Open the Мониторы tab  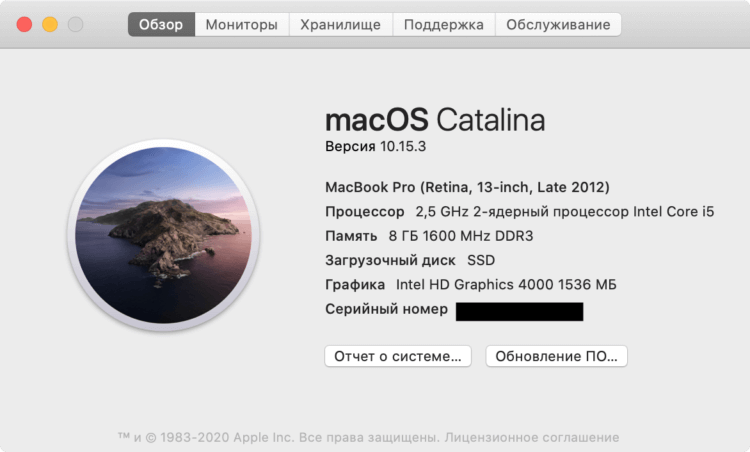242,24
